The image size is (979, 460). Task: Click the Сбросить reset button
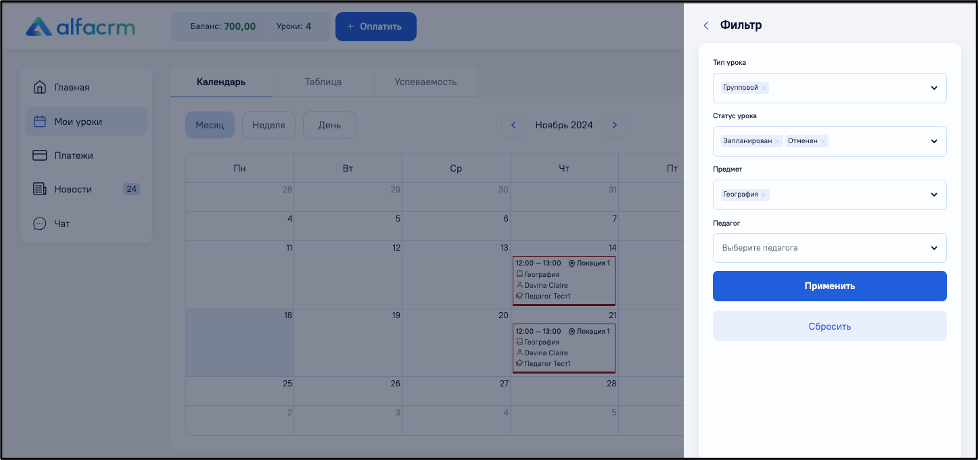(829, 326)
